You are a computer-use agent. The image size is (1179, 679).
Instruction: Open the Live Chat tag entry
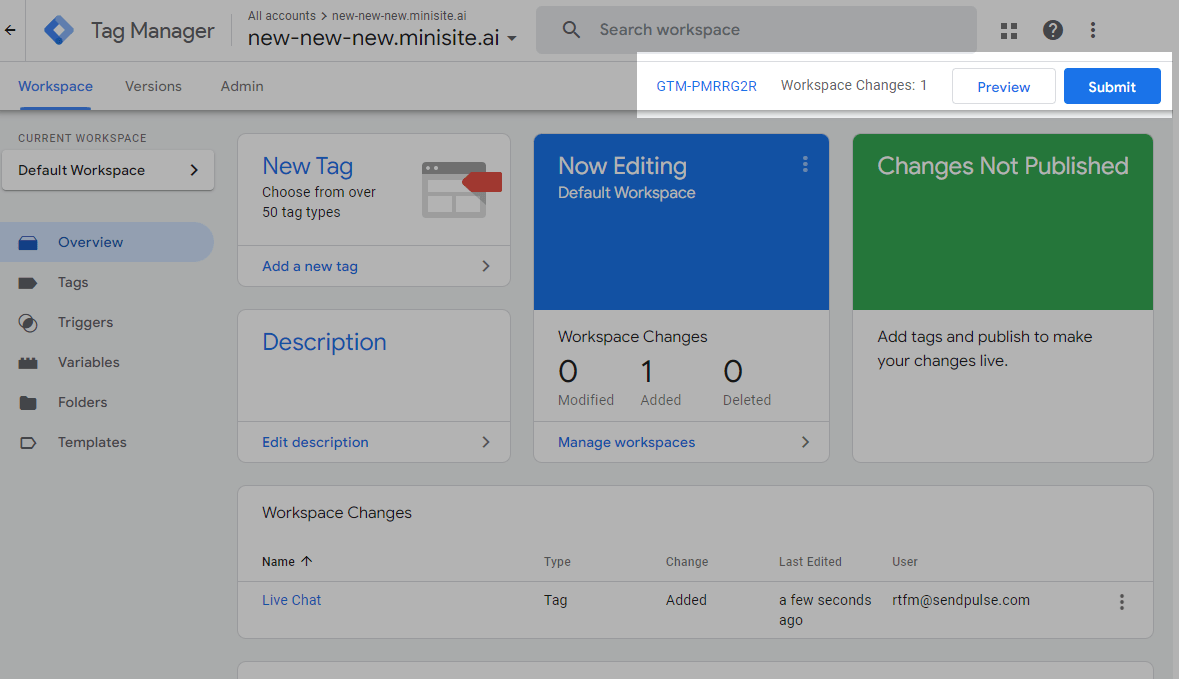[x=291, y=599]
